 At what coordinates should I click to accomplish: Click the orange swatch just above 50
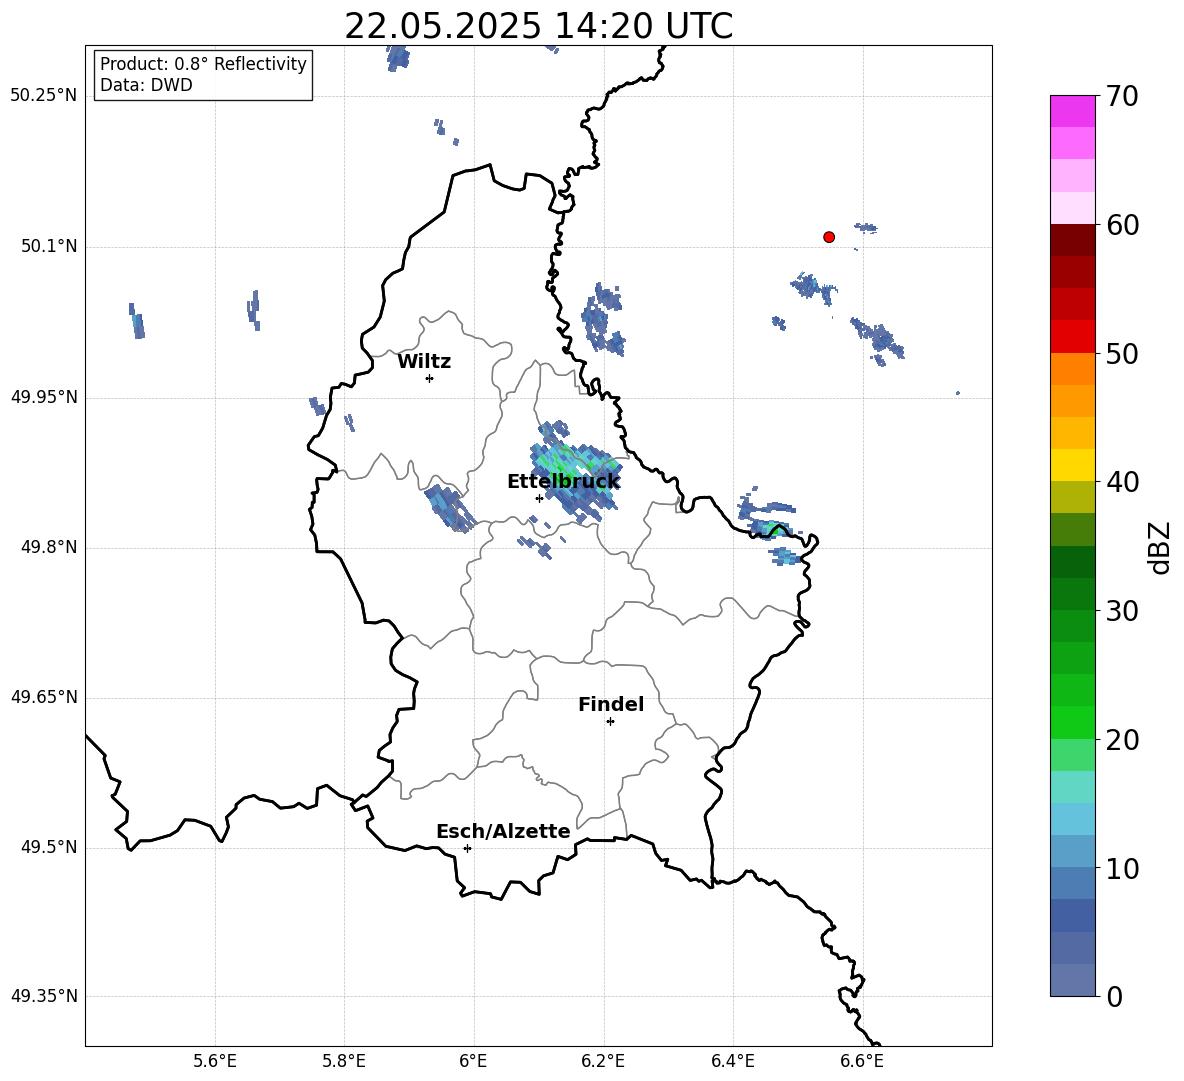pyautogui.click(x=1072, y=369)
